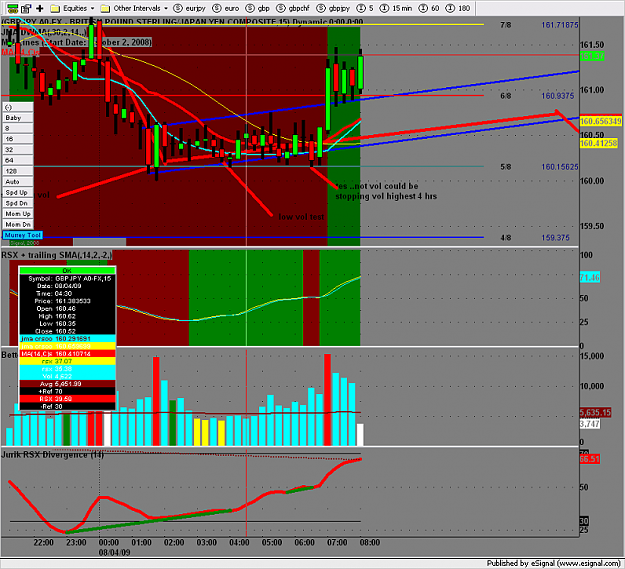This screenshot has height=569, width=625.
Task: Click the 'stopping vol highest 4 hrs' annotation
Action: (x=386, y=196)
